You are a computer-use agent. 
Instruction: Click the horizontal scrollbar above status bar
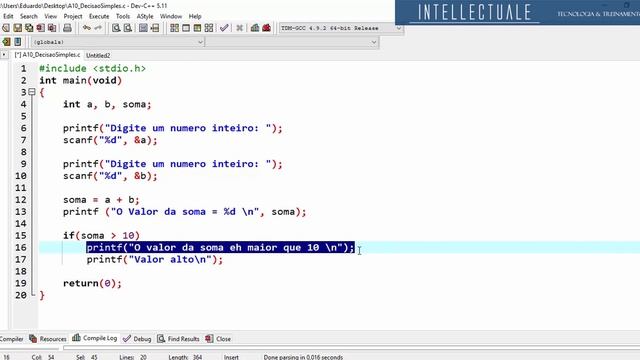pyautogui.click(x=351, y=348)
